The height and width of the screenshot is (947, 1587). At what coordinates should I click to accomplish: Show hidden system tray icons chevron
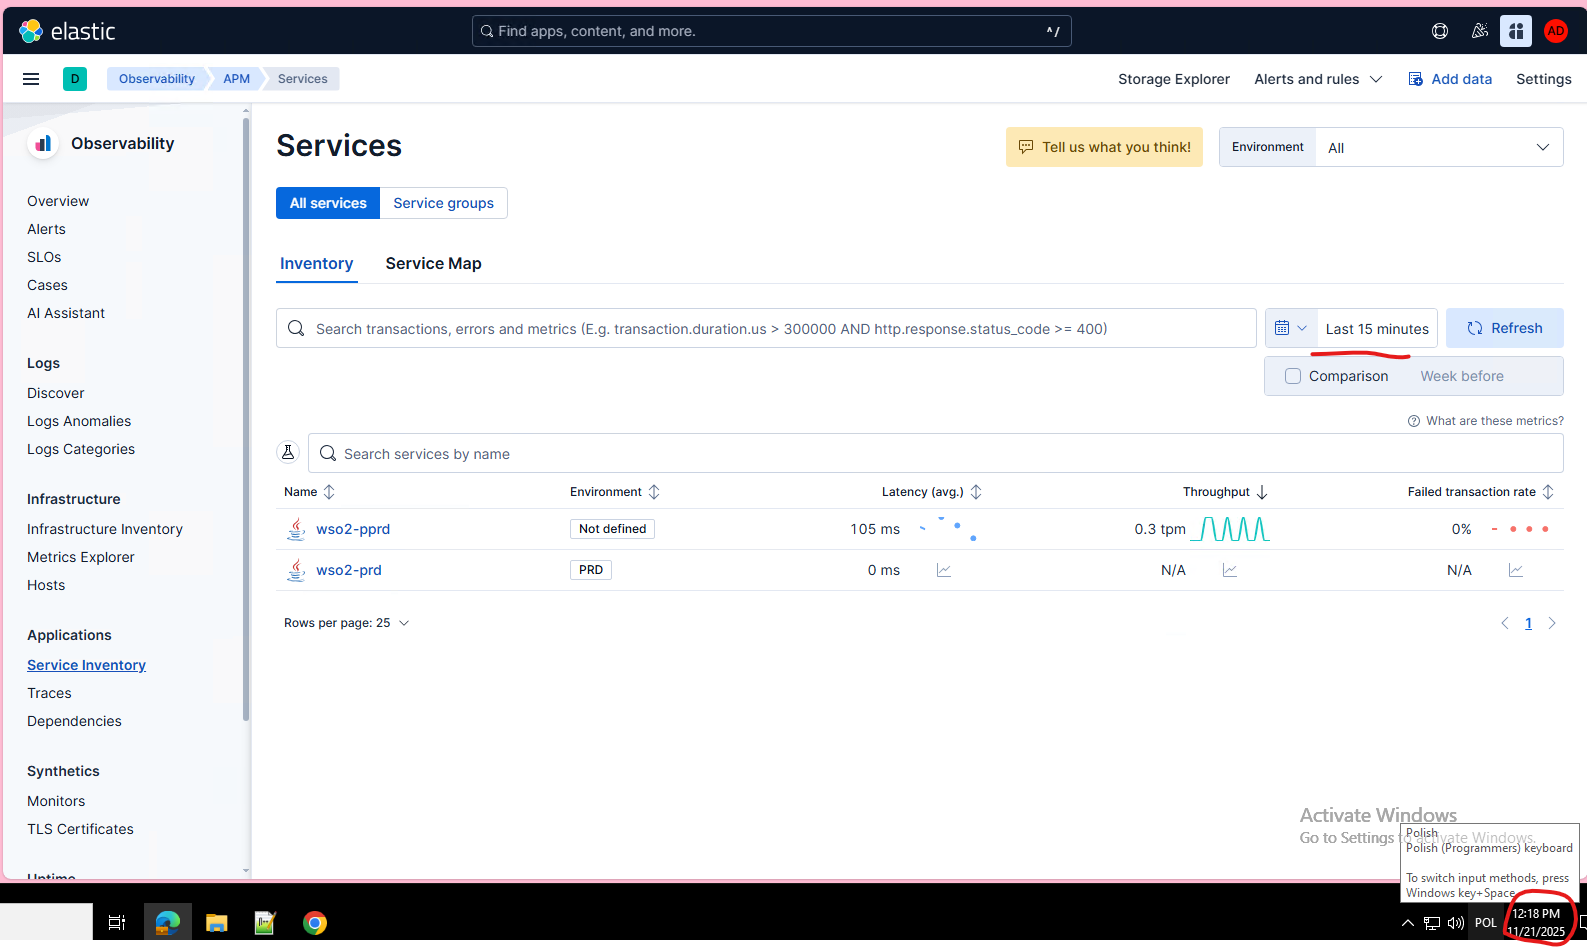click(1407, 923)
